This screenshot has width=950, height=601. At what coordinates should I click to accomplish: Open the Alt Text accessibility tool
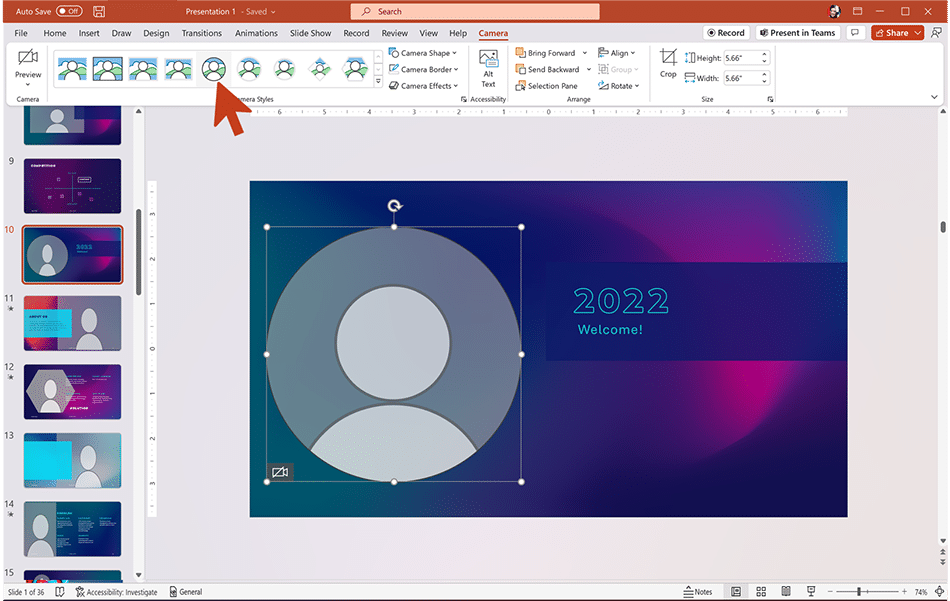[x=488, y=68]
